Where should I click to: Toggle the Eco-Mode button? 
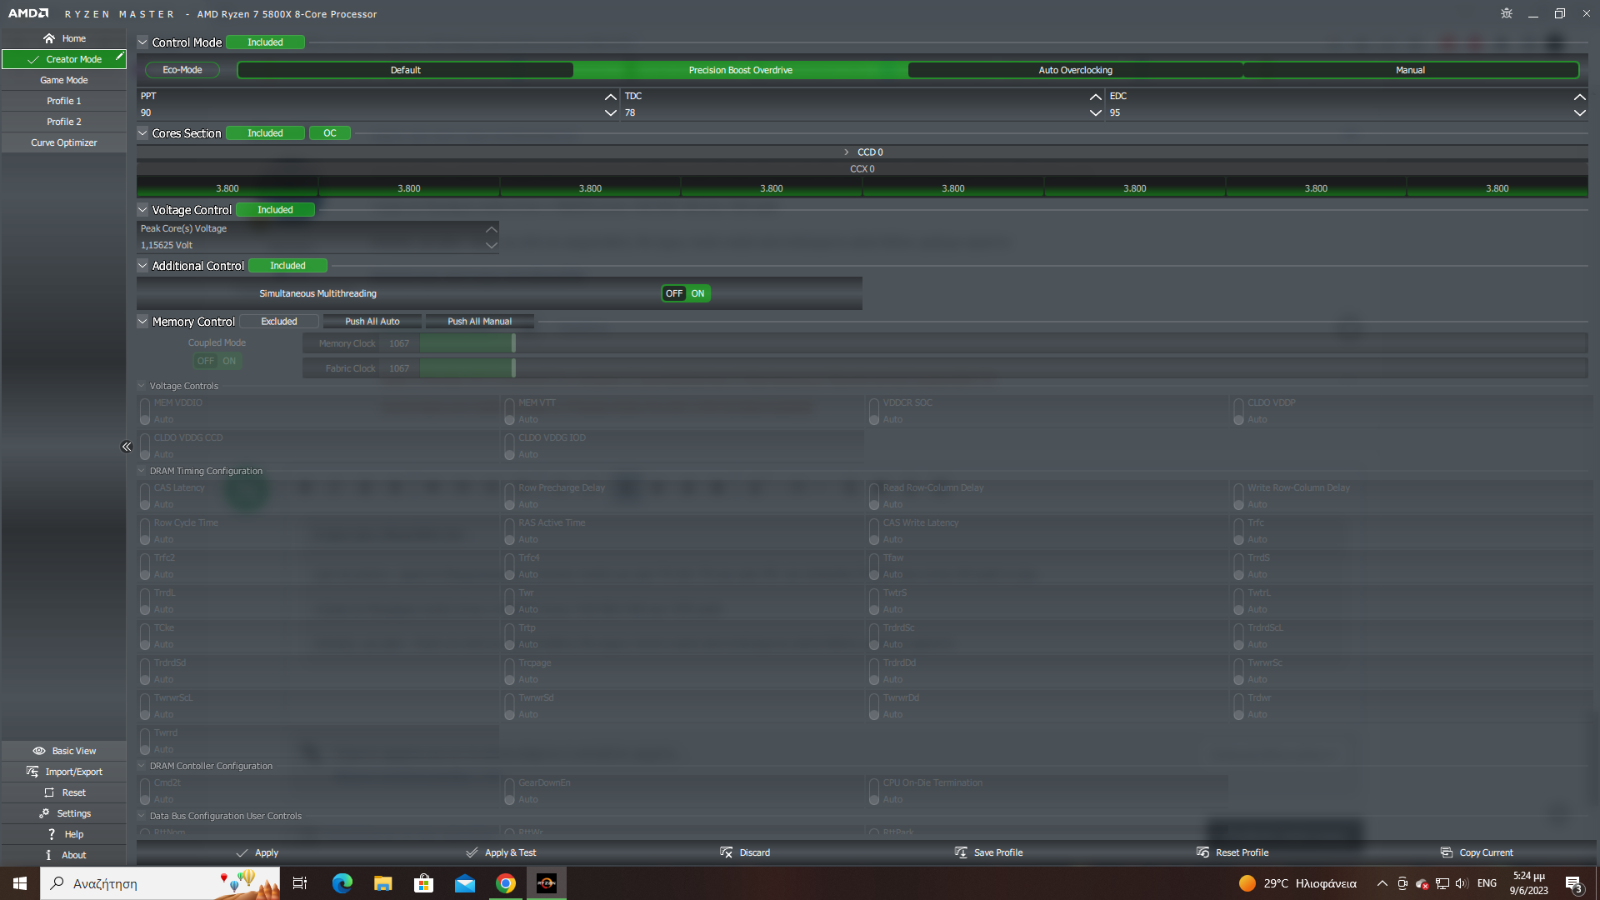click(x=182, y=70)
